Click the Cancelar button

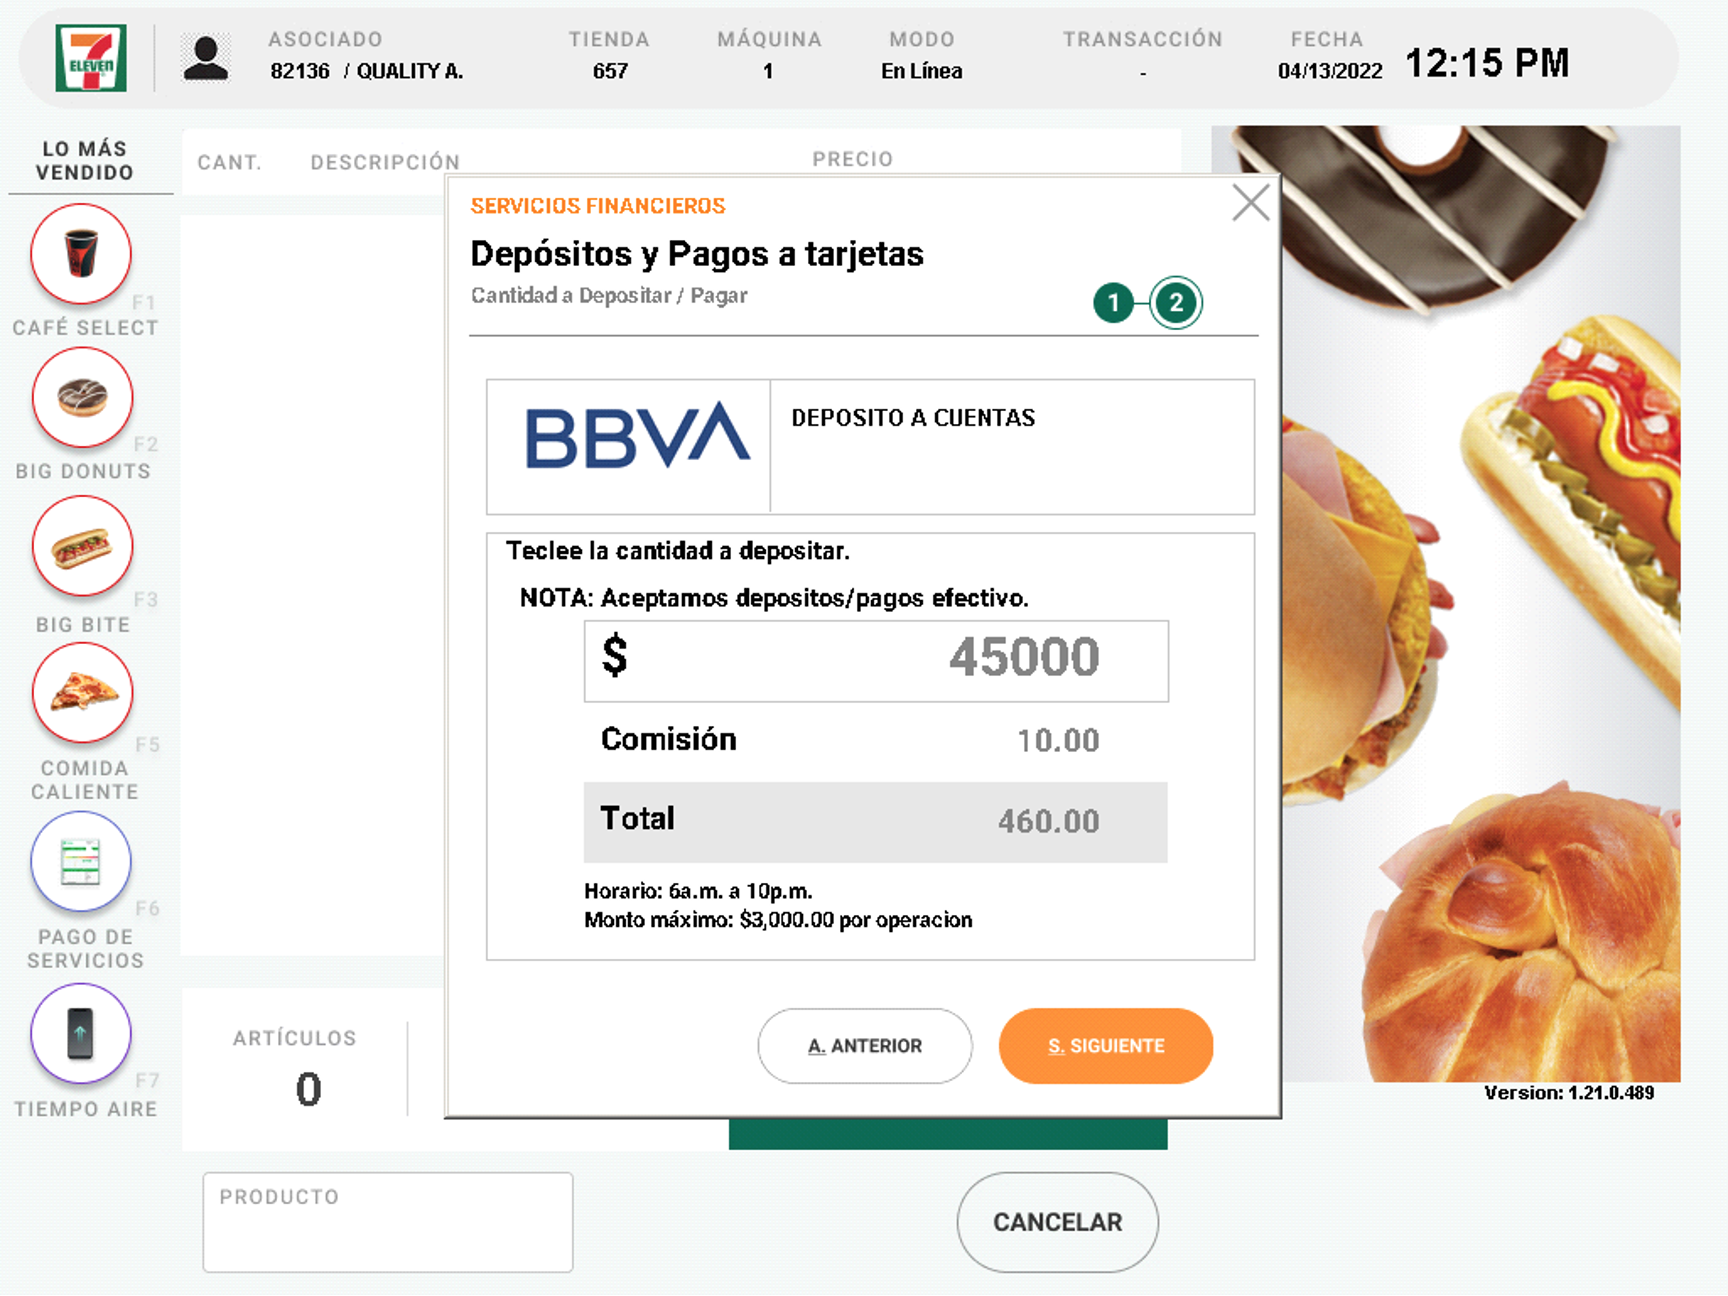[1057, 1222]
